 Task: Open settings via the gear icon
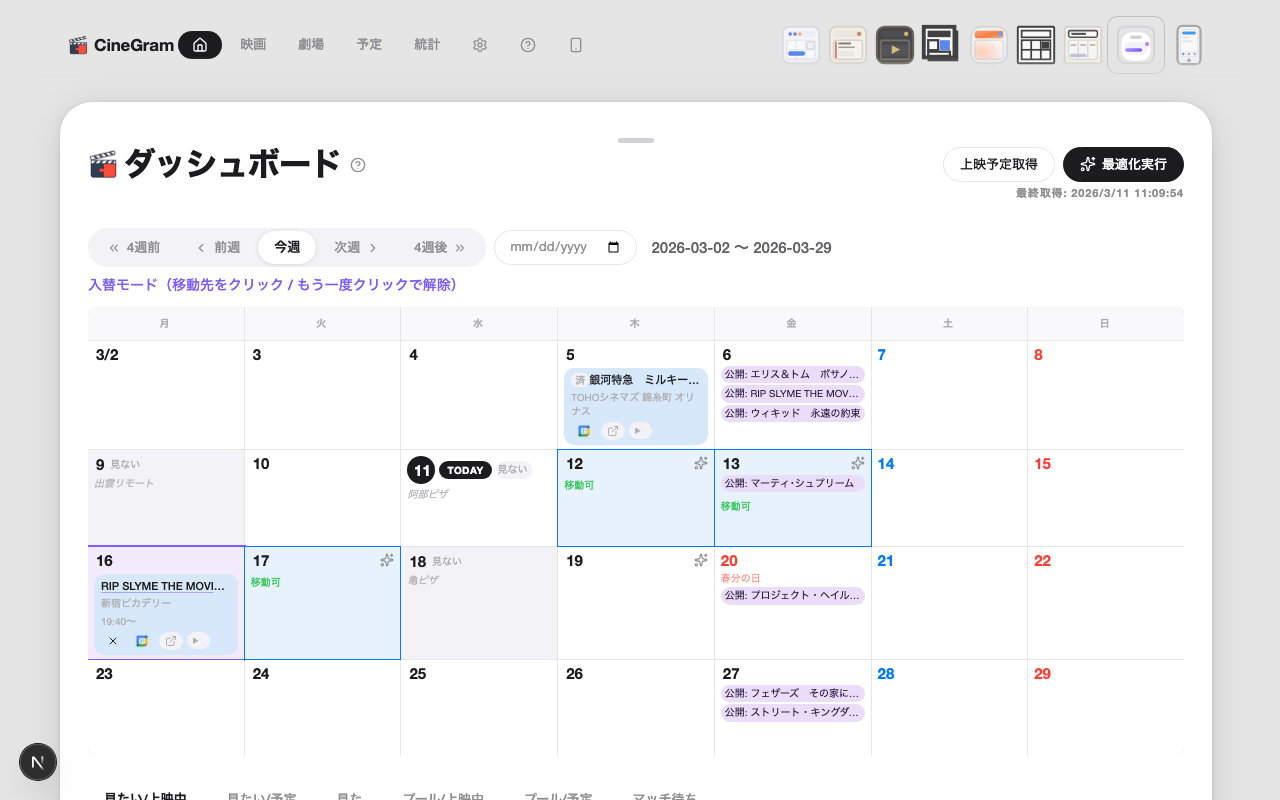click(480, 45)
